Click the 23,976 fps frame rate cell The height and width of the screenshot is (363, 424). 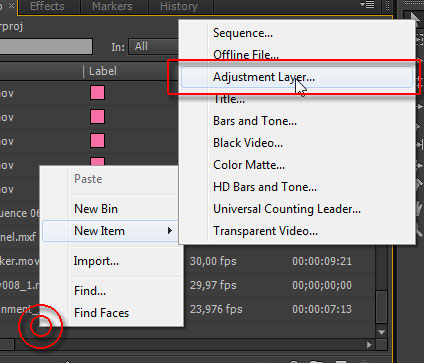pos(216,309)
